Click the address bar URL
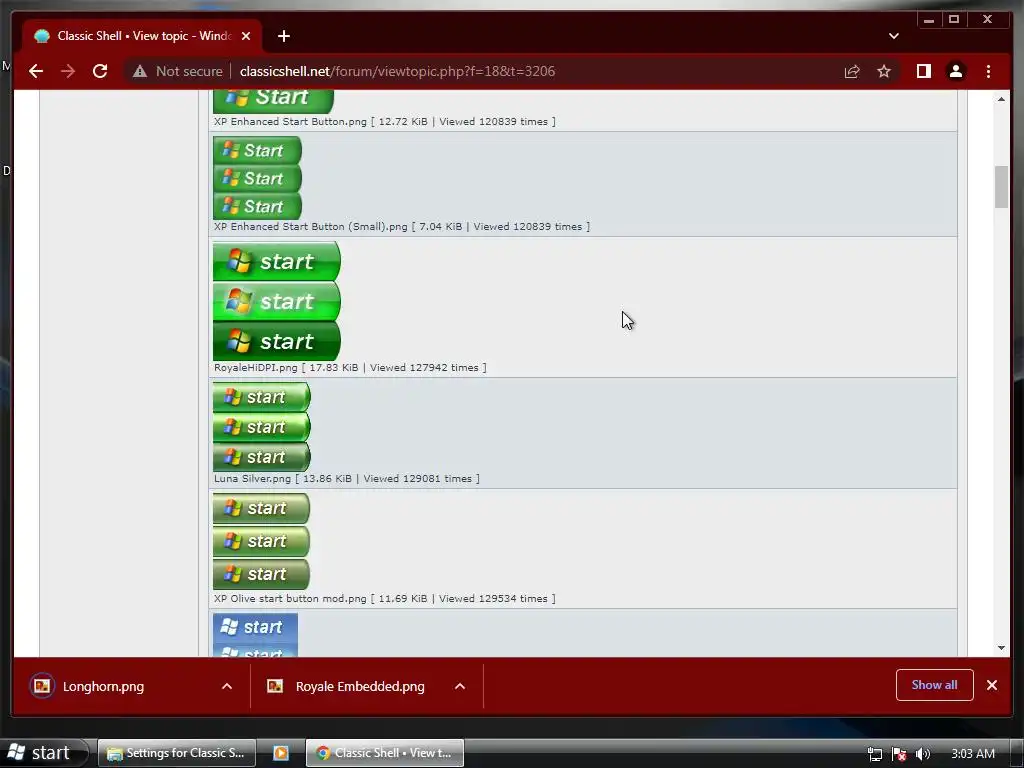Viewport: 1024px width, 768px height. [397, 71]
